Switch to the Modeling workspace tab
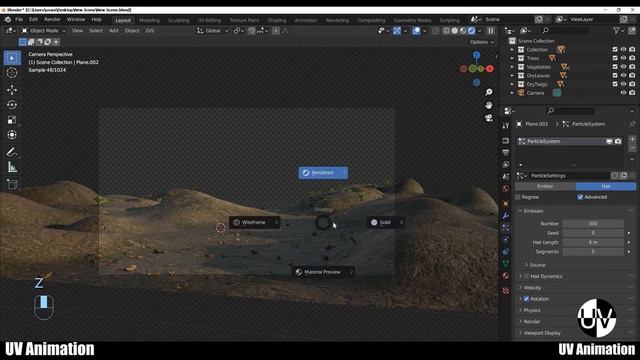640x360 pixels. pyautogui.click(x=149, y=20)
